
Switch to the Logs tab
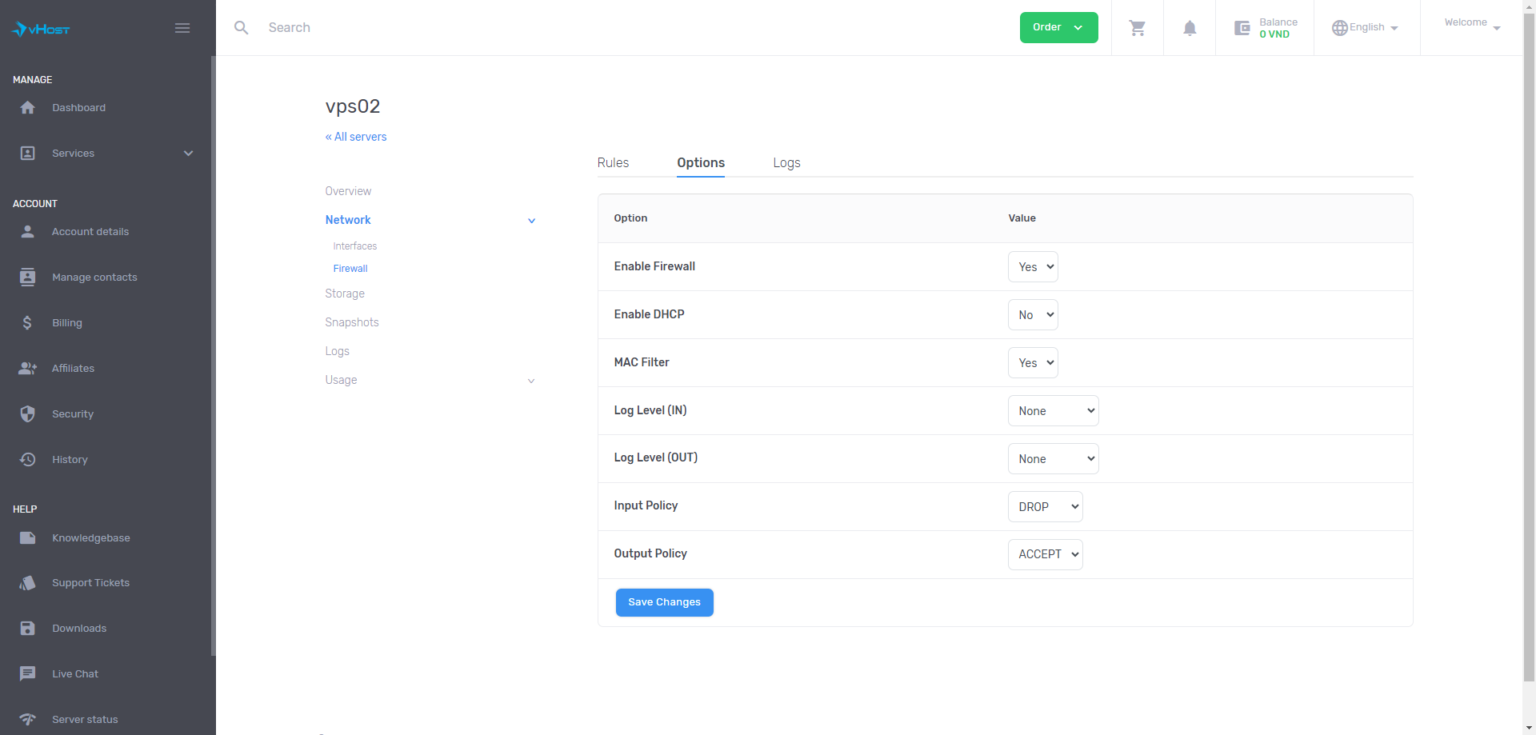[x=787, y=163]
